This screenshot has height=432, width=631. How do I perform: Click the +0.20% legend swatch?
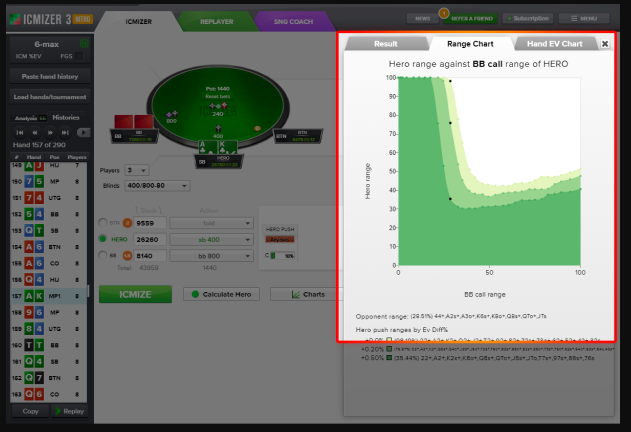[x=389, y=349]
